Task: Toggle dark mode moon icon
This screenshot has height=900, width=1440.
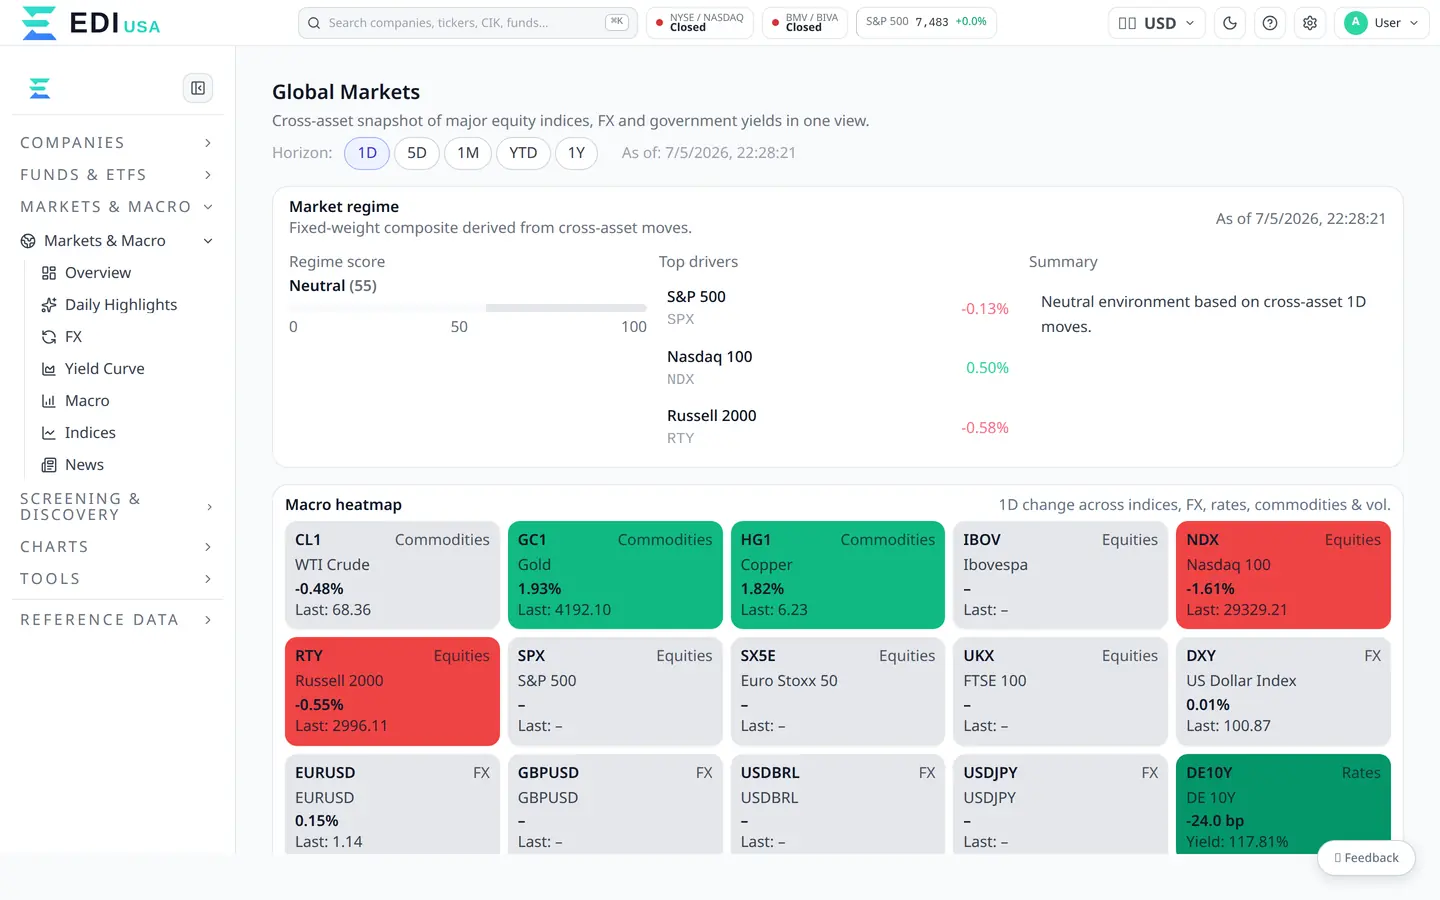Action: 1230,23
